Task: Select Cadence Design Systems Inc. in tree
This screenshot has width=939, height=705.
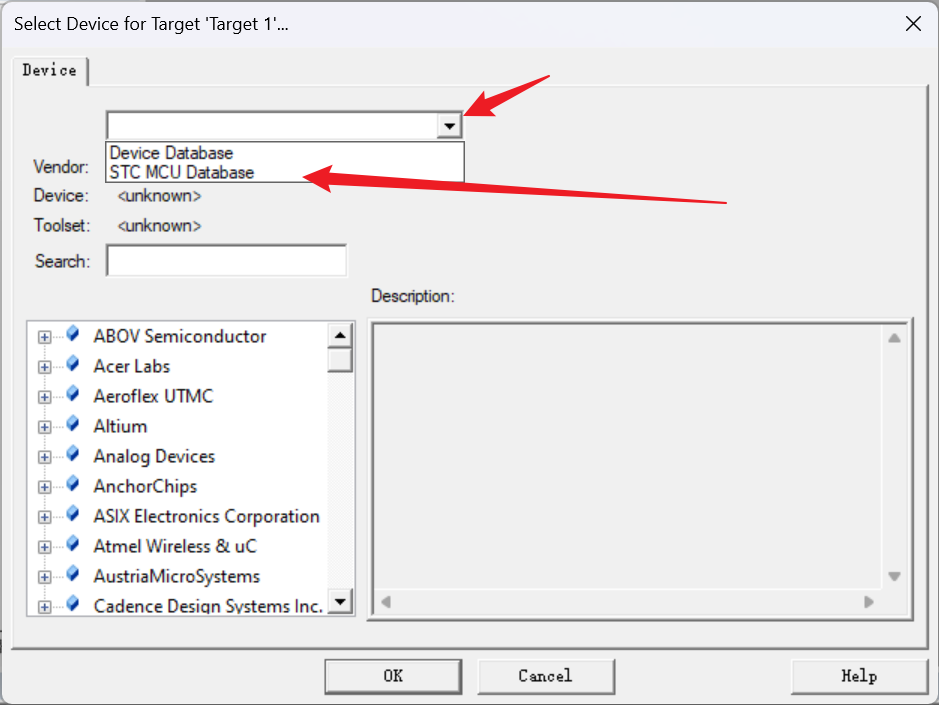Action: (x=208, y=606)
